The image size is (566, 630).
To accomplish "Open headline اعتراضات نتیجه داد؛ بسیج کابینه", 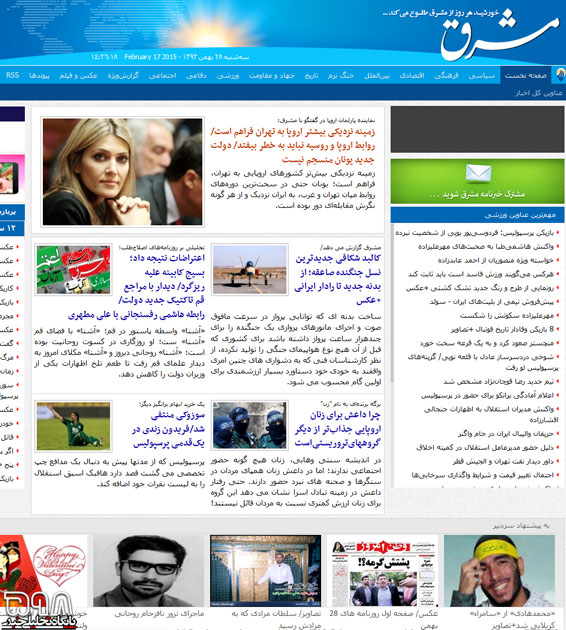I will tap(137, 286).
